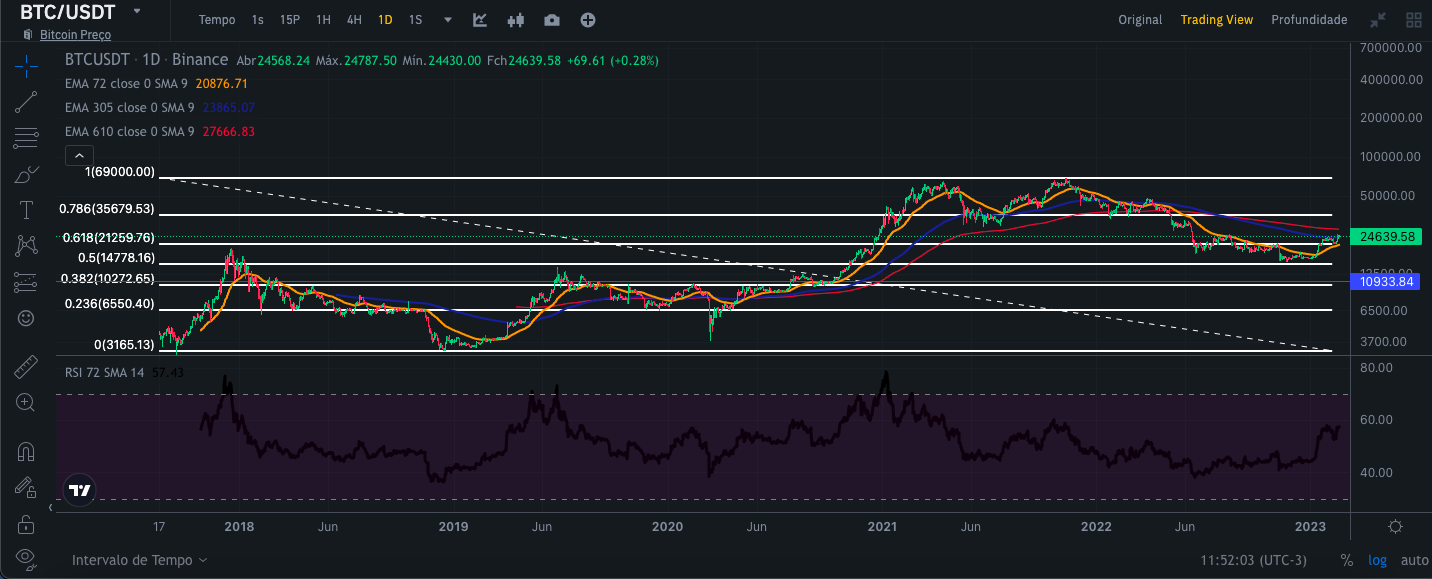The width and height of the screenshot is (1432, 579).
Task: Click the document icon beside Bitcoin Preço
Action: click(27, 35)
